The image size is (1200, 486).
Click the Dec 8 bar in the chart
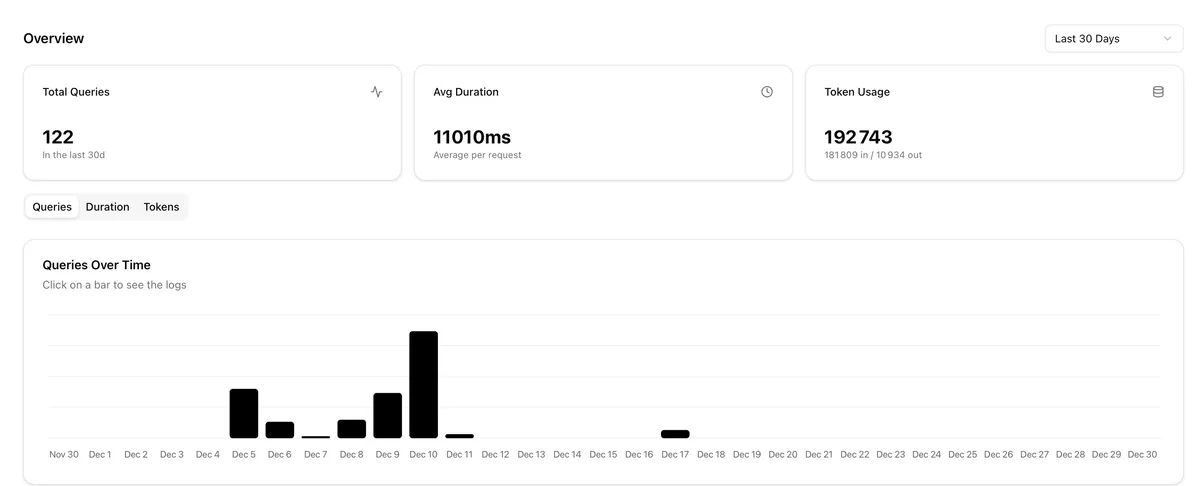(352, 429)
